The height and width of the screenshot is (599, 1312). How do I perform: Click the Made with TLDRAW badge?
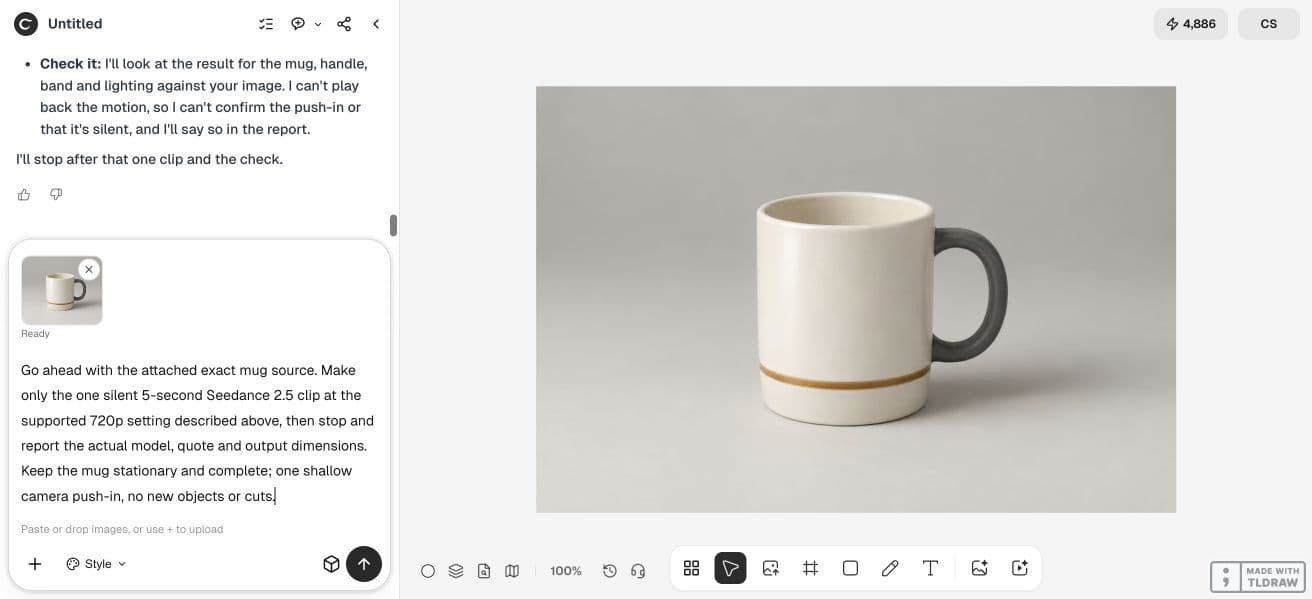pyautogui.click(x=1258, y=577)
